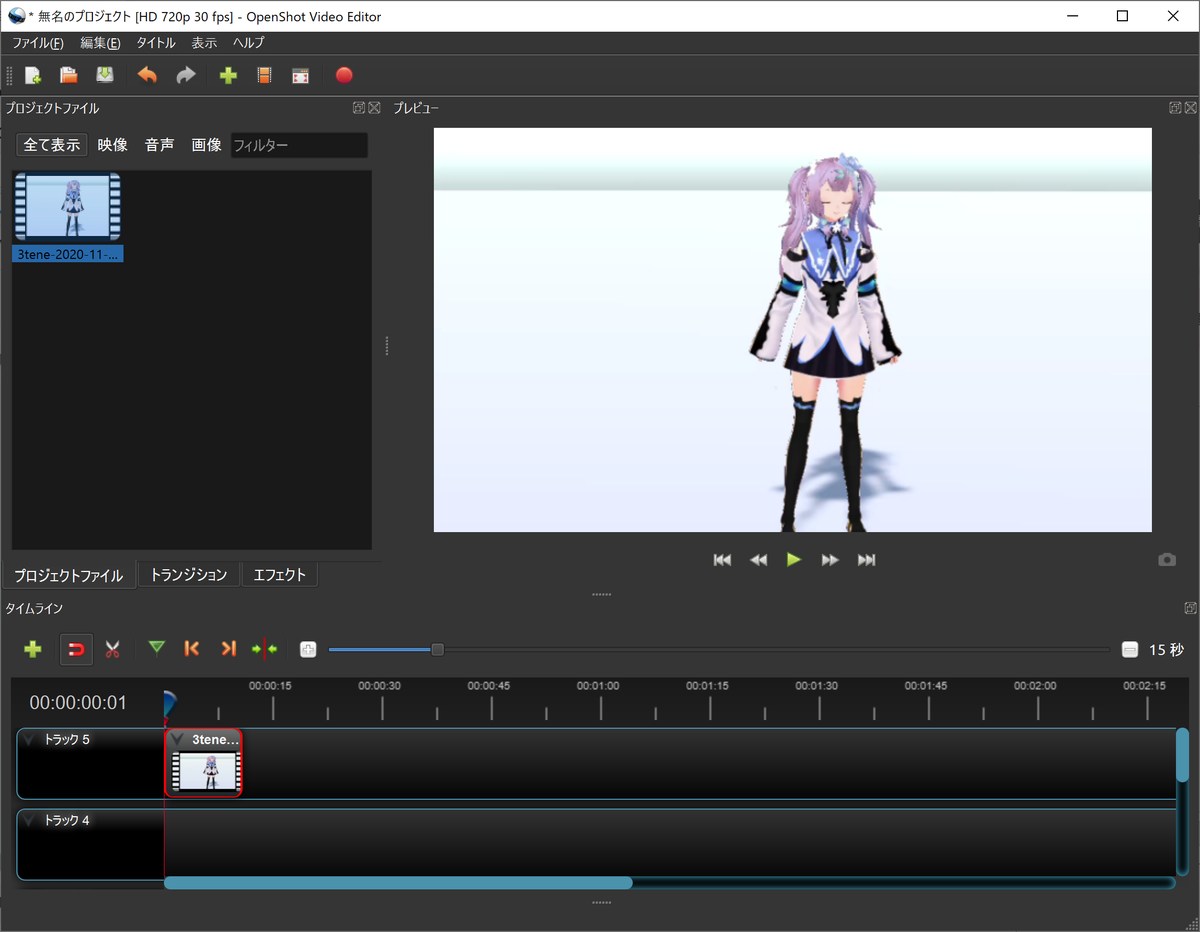
Task: Open the ファイル menu
Action: coord(37,43)
